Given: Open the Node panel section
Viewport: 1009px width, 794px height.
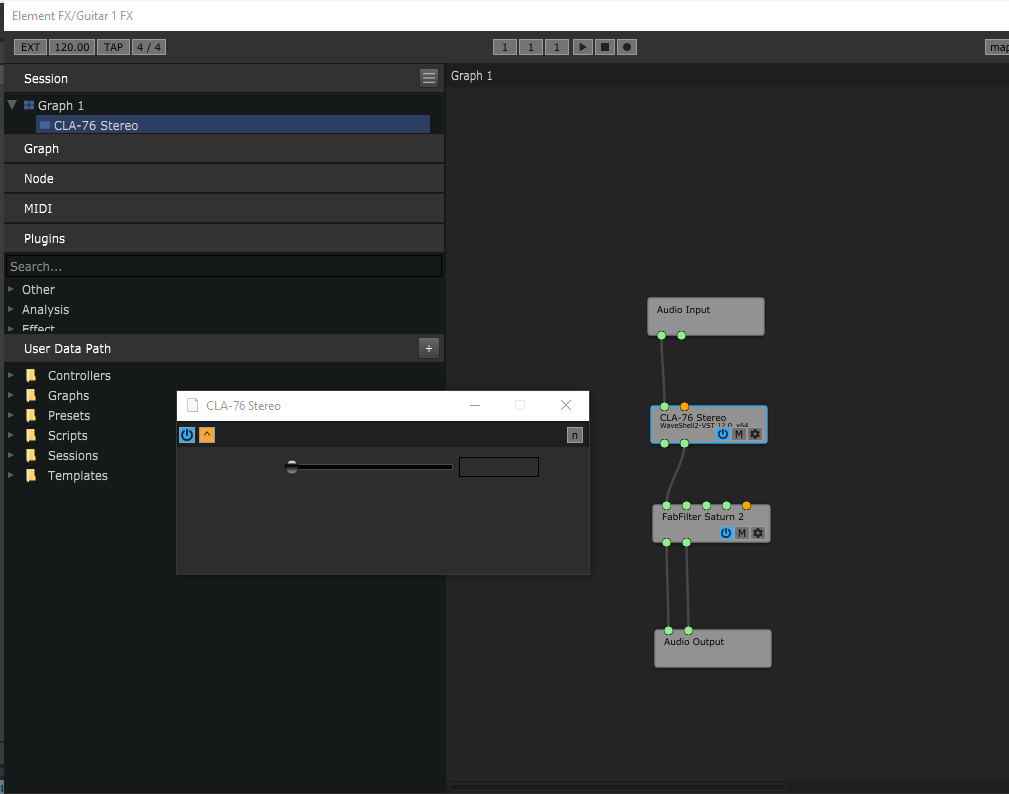Looking at the screenshot, I should click(38, 178).
